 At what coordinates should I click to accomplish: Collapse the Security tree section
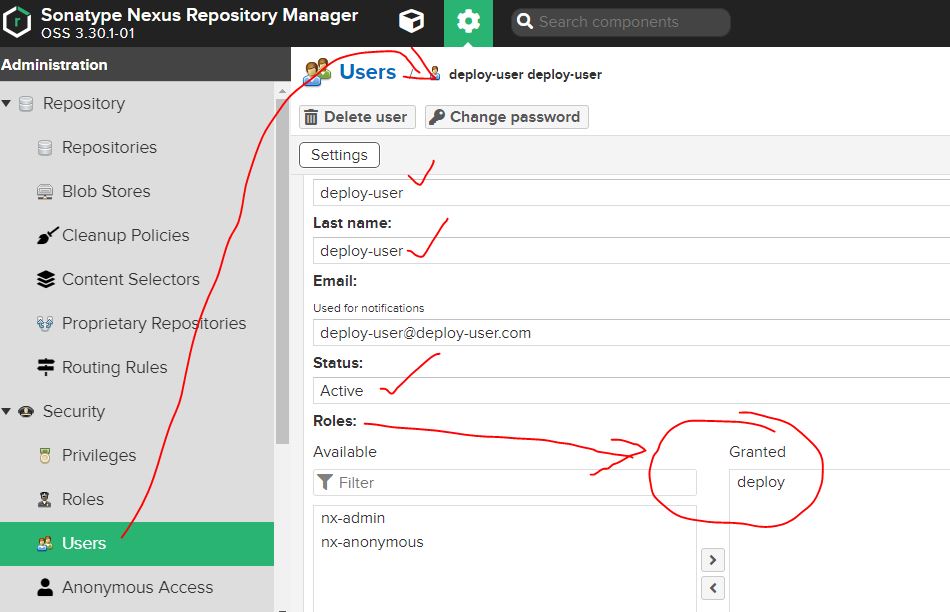(x=7, y=411)
